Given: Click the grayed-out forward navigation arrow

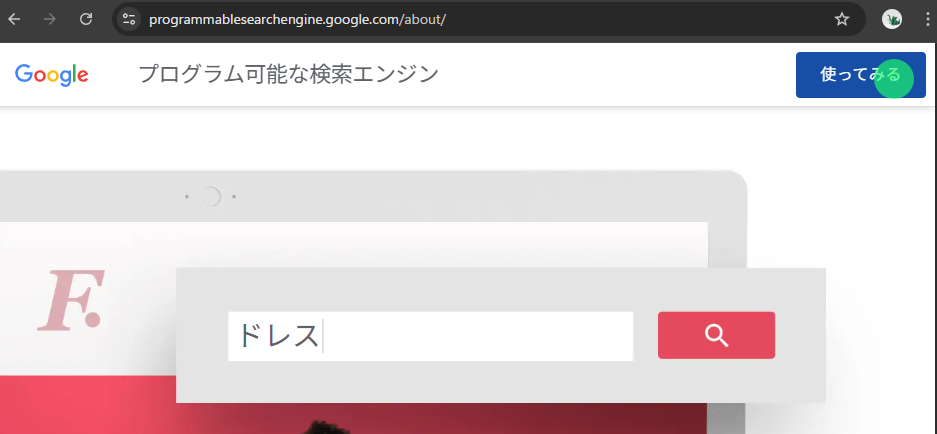Looking at the screenshot, I should [50, 19].
